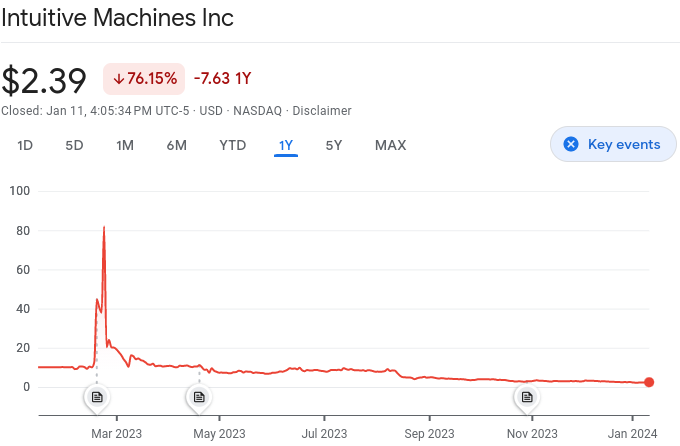
Task: Select the active 1Y tab
Action: (286, 145)
